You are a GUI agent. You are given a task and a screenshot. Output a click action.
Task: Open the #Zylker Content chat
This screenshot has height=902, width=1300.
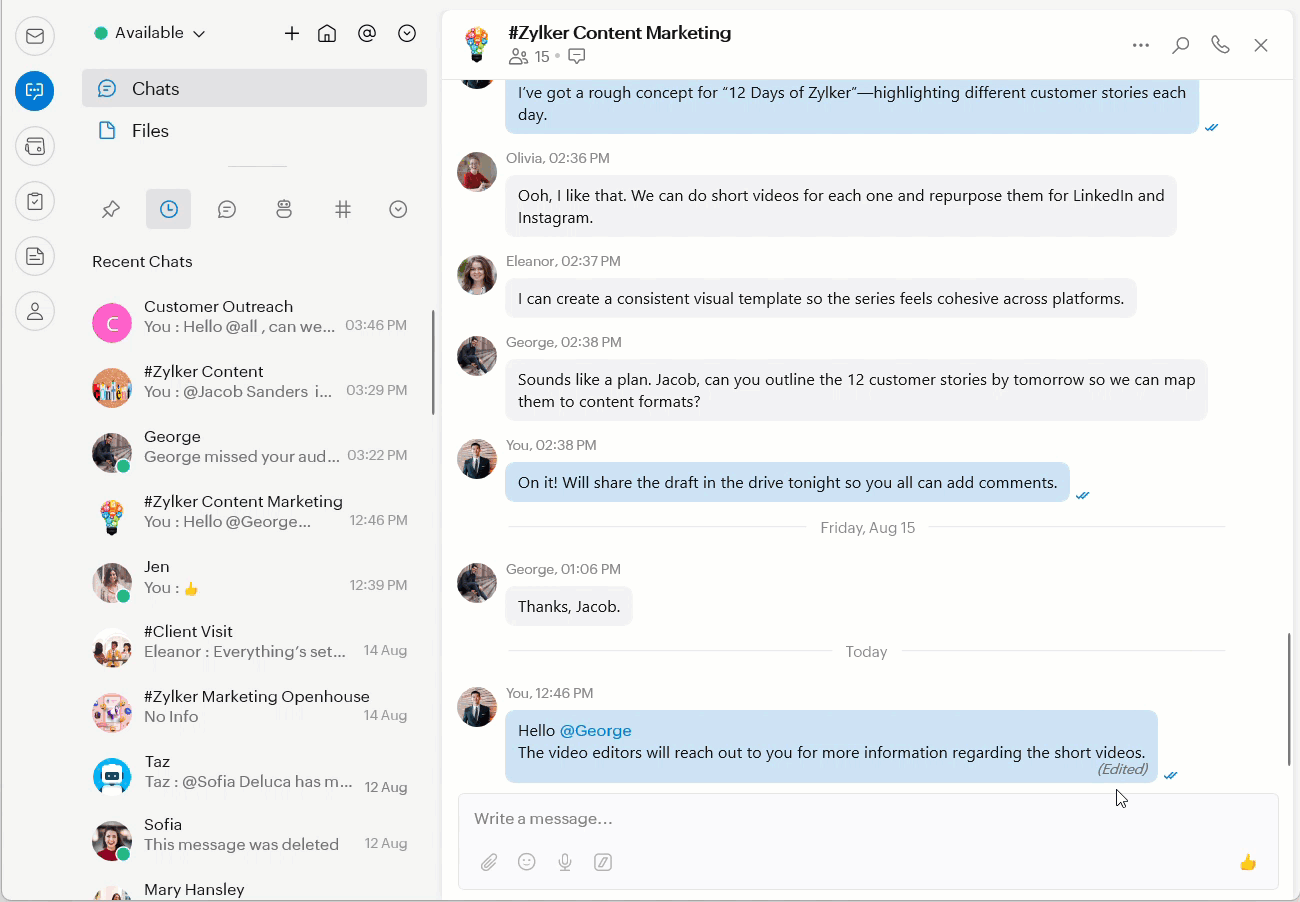tap(255, 388)
